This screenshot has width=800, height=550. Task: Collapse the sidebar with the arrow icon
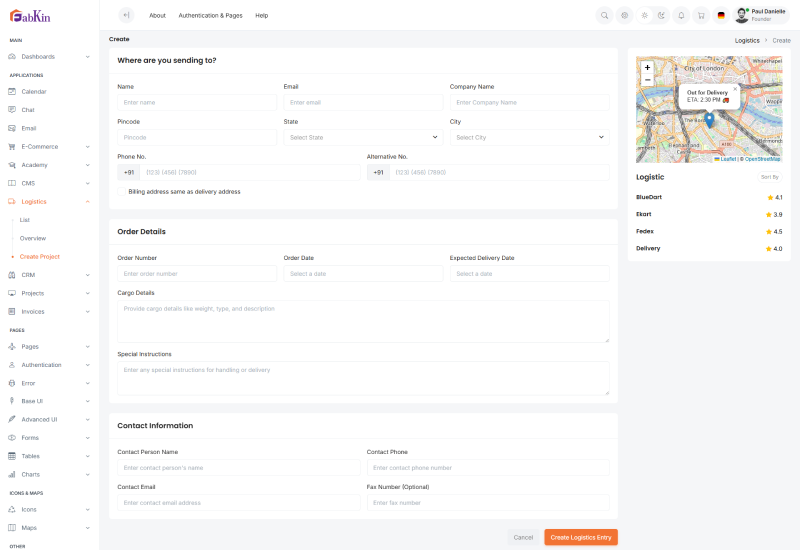pos(125,15)
